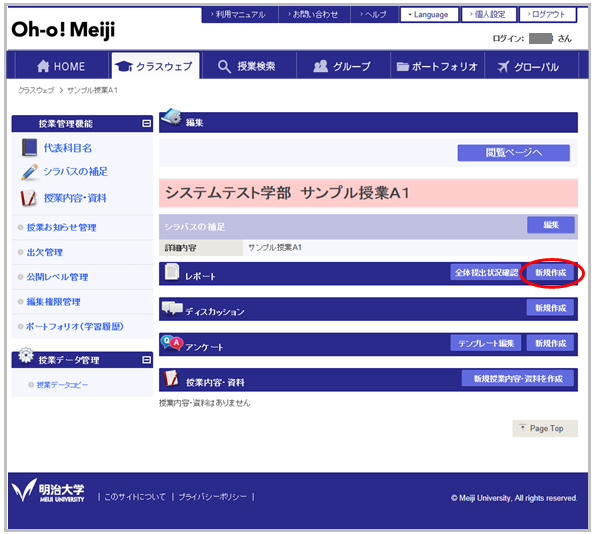Open 代表科目名 link in sidebar
This screenshot has width=596, height=534.
tap(68, 148)
